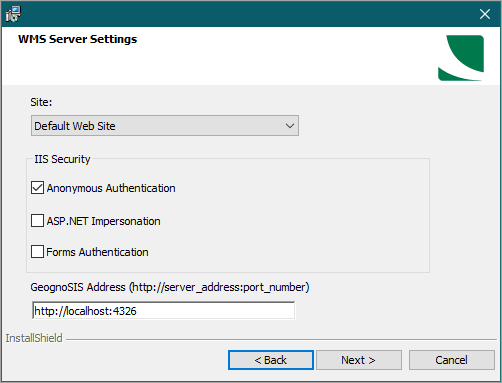The width and height of the screenshot is (502, 383).
Task: Abort setup using the Cancel button
Action: click(452, 360)
